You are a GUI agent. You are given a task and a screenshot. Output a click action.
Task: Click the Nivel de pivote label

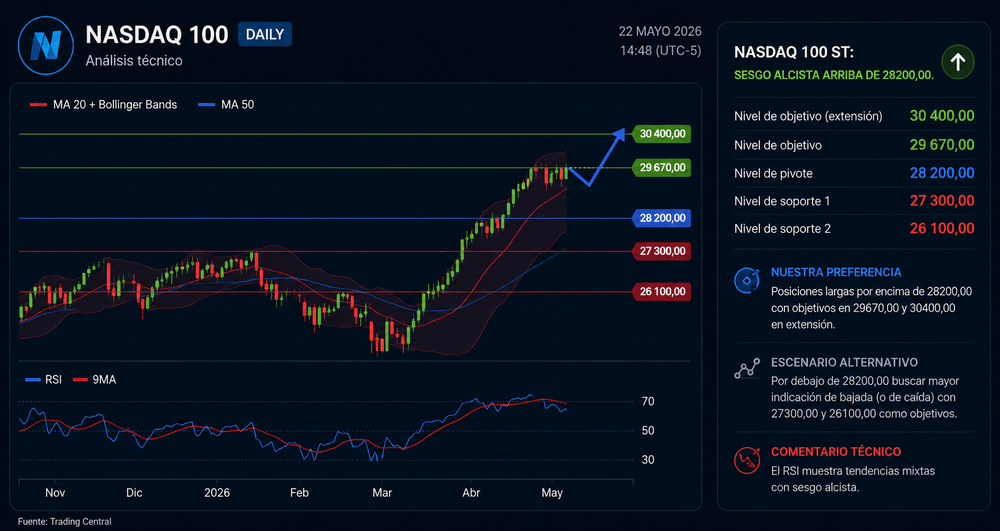774,173
